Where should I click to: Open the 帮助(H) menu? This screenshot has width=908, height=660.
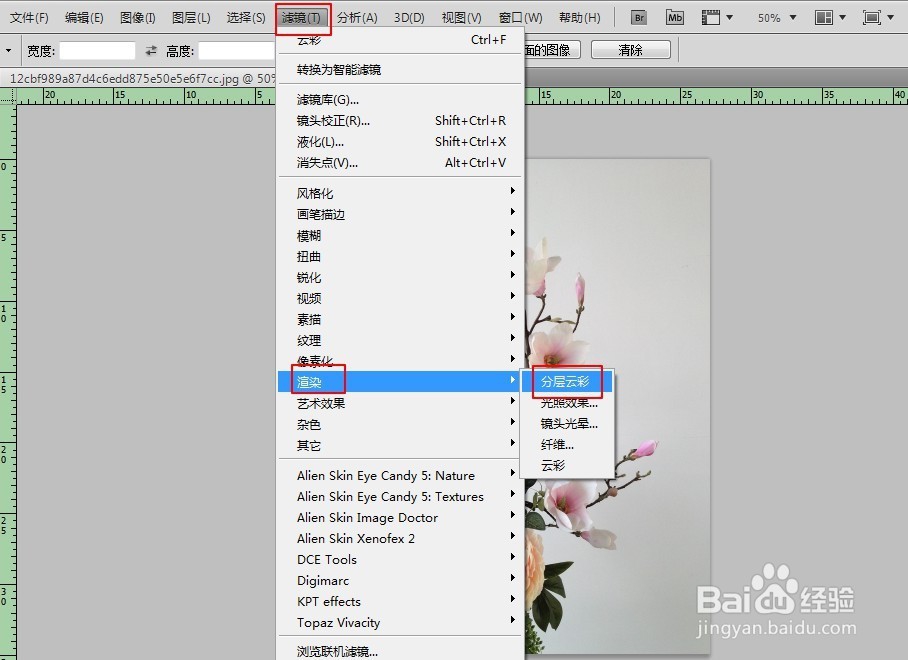(x=579, y=18)
